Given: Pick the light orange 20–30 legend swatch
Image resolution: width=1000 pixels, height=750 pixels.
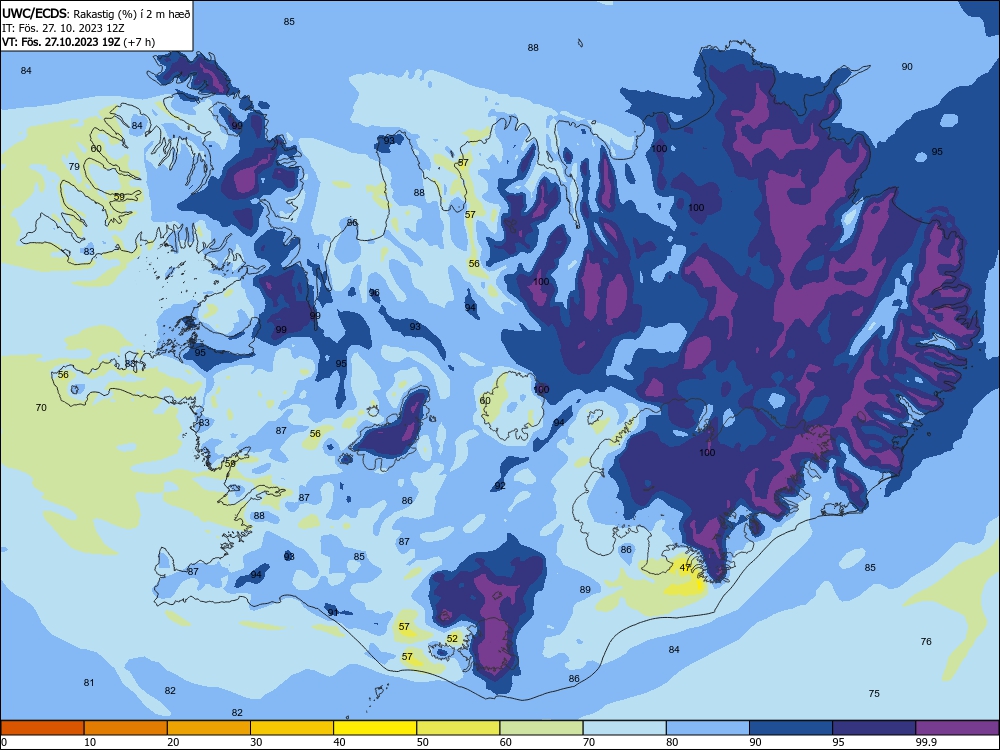Looking at the screenshot, I should (x=209, y=728).
